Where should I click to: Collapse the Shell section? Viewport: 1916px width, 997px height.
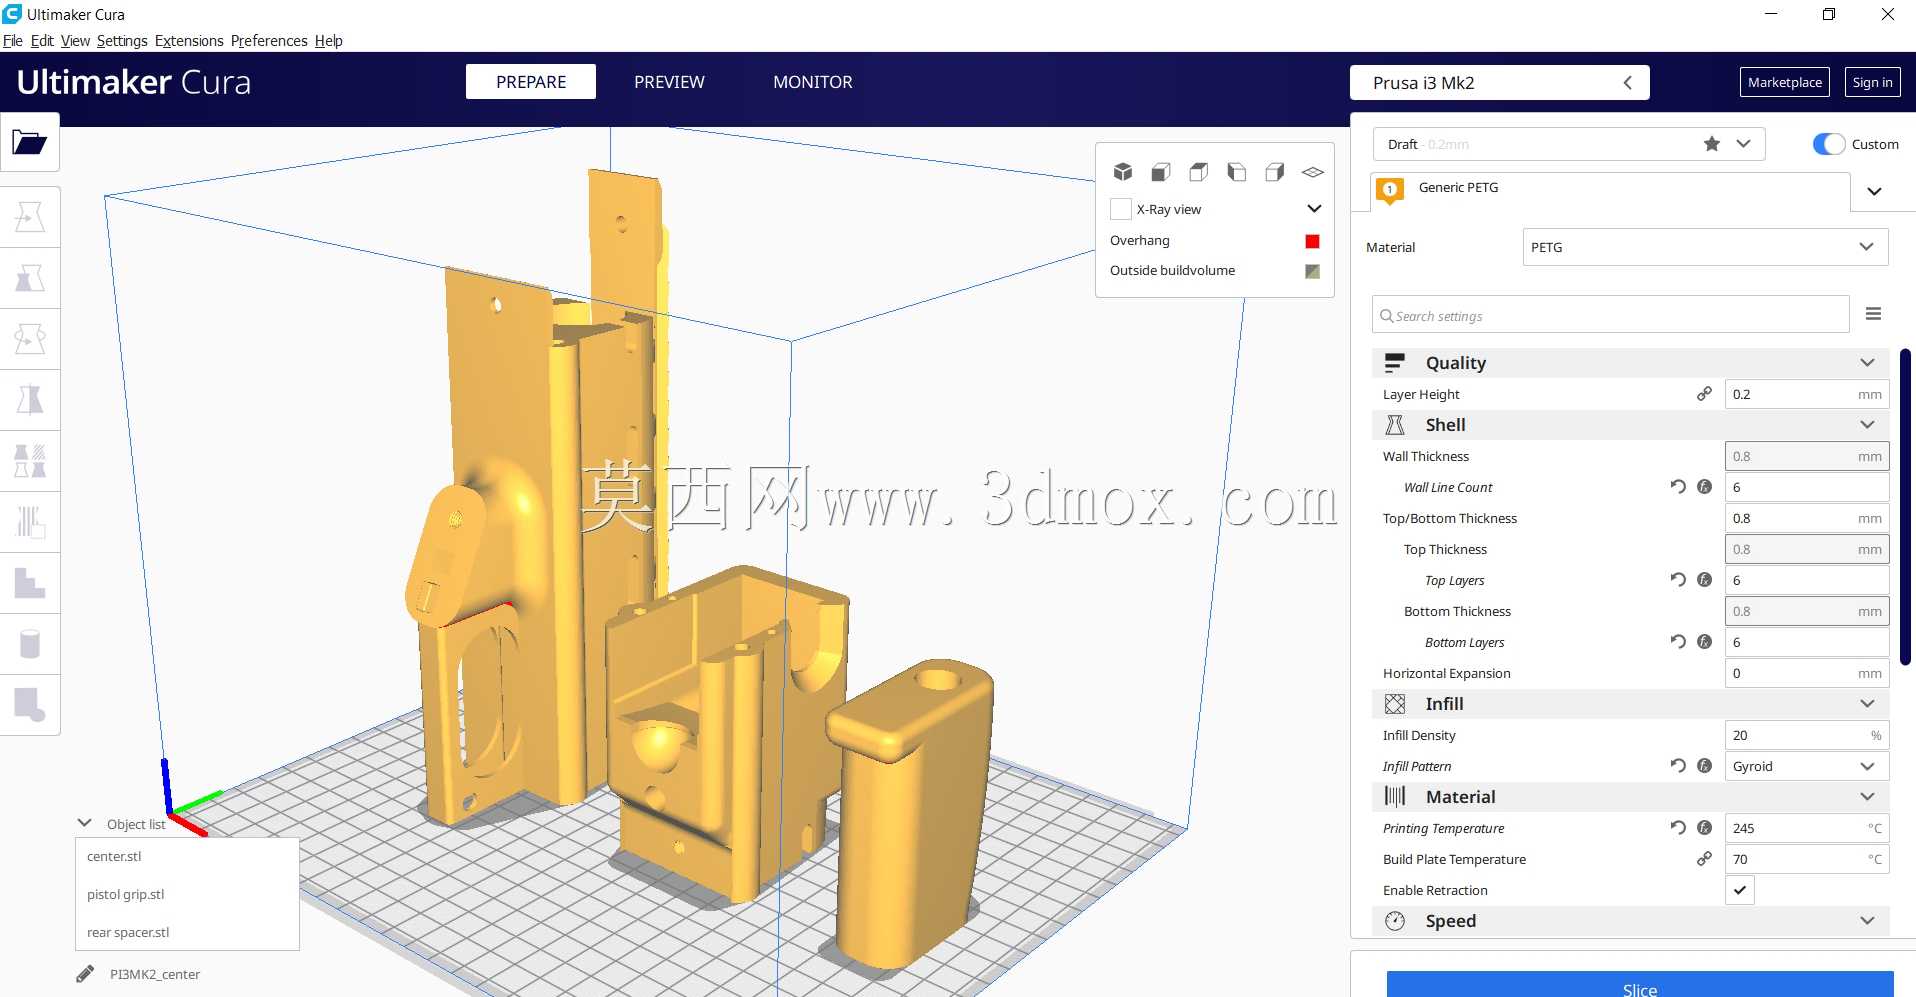coord(1866,424)
